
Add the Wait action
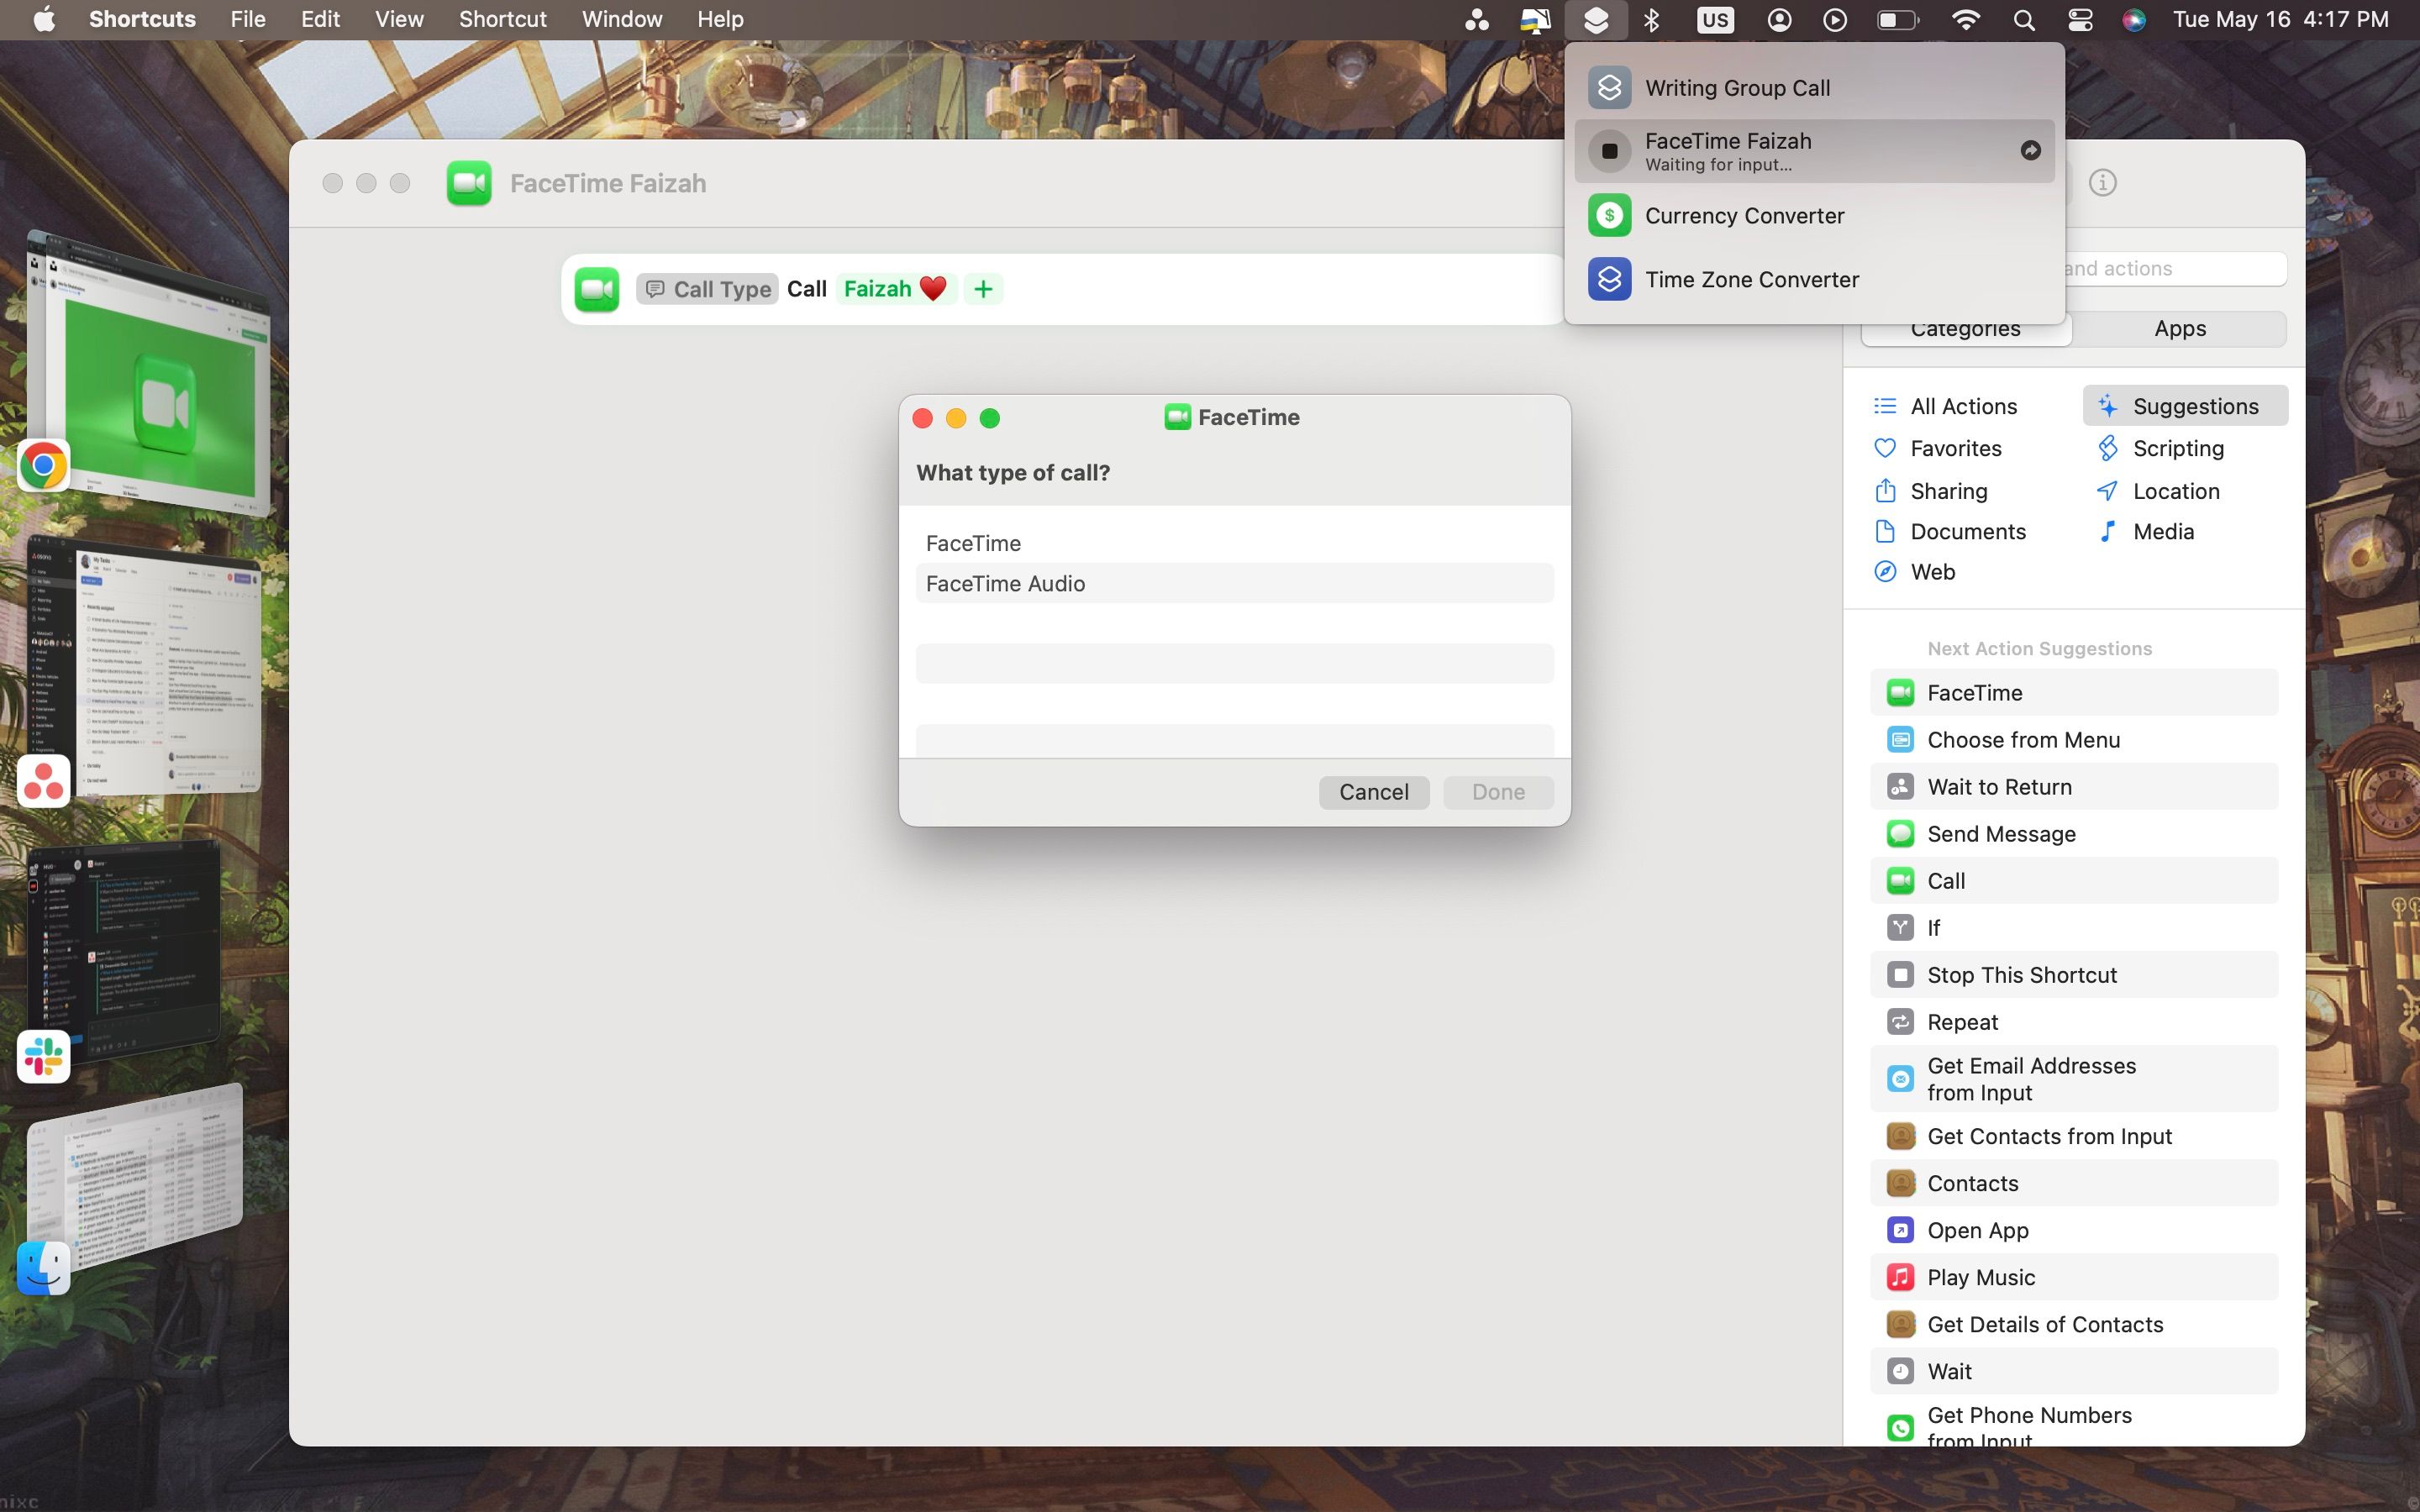click(x=2074, y=1371)
